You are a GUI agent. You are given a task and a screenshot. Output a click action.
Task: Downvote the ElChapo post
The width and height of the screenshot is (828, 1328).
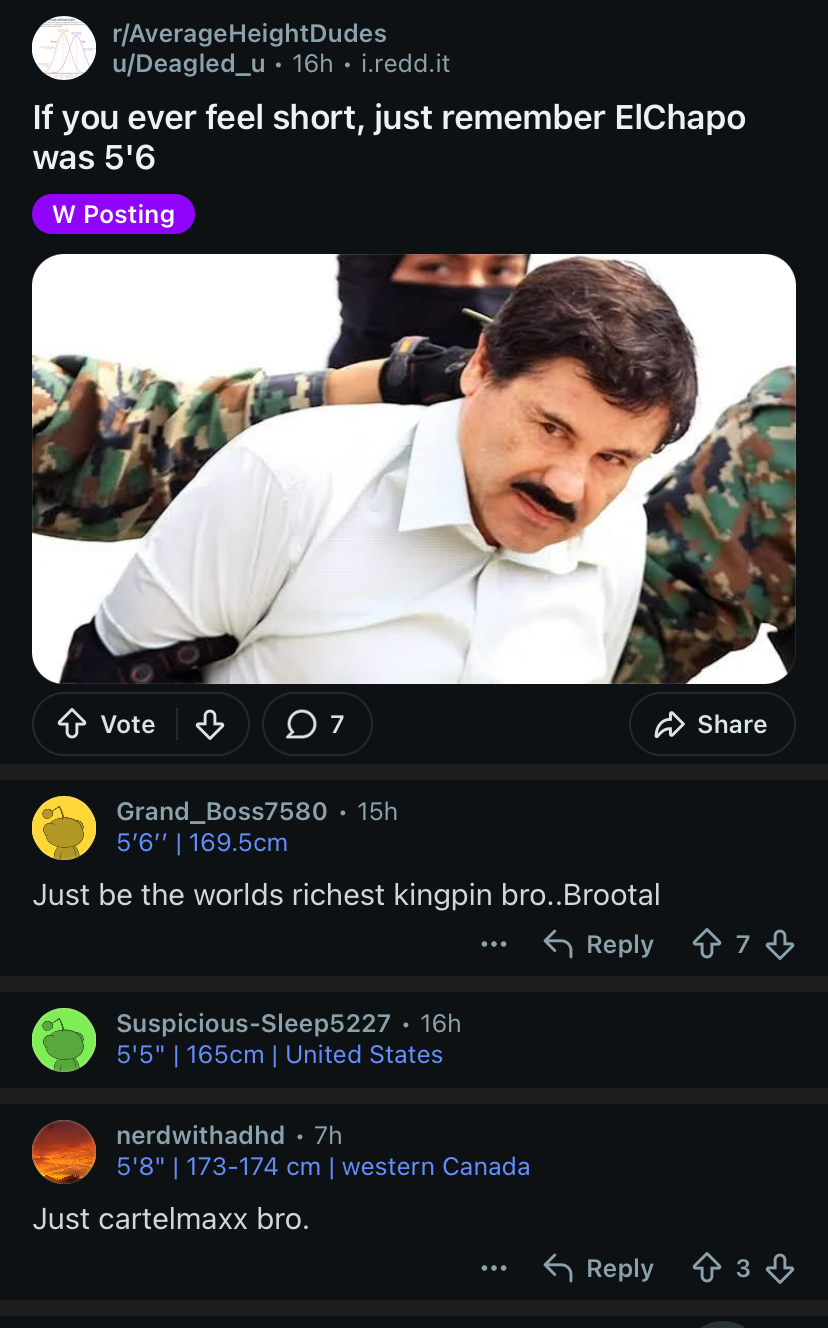(210, 724)
